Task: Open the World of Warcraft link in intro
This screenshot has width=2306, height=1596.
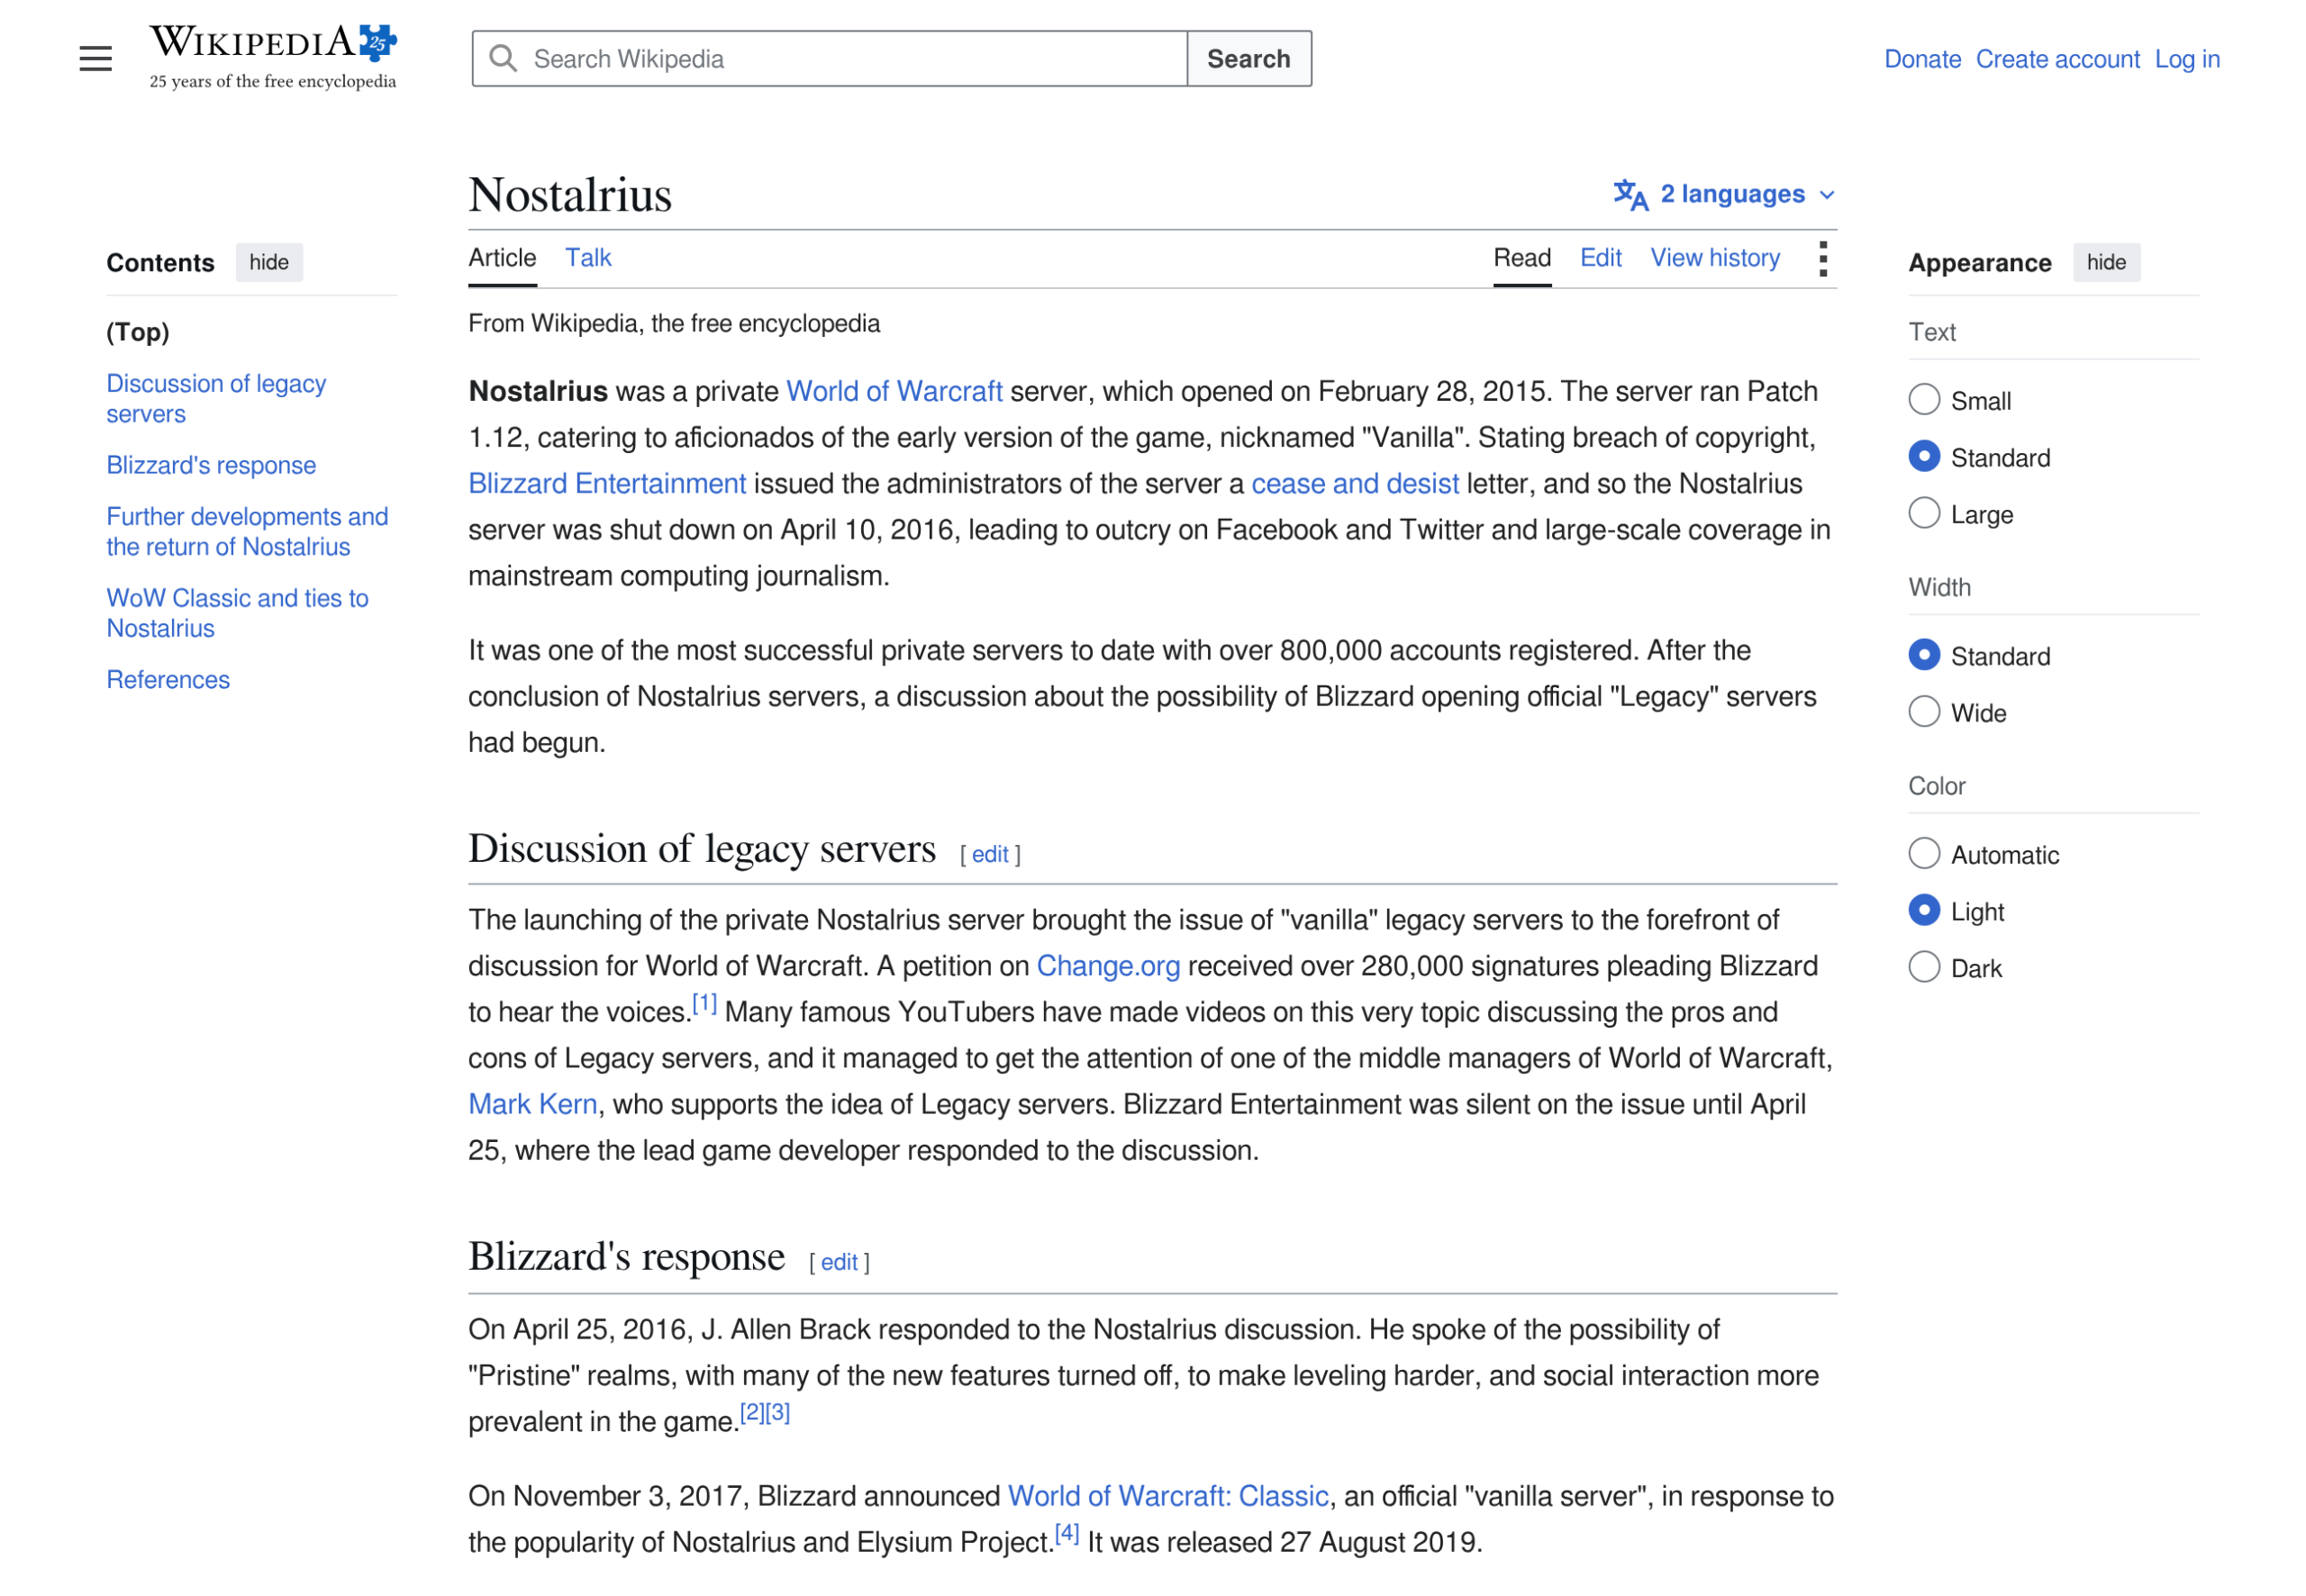Action: pos(894,391)
